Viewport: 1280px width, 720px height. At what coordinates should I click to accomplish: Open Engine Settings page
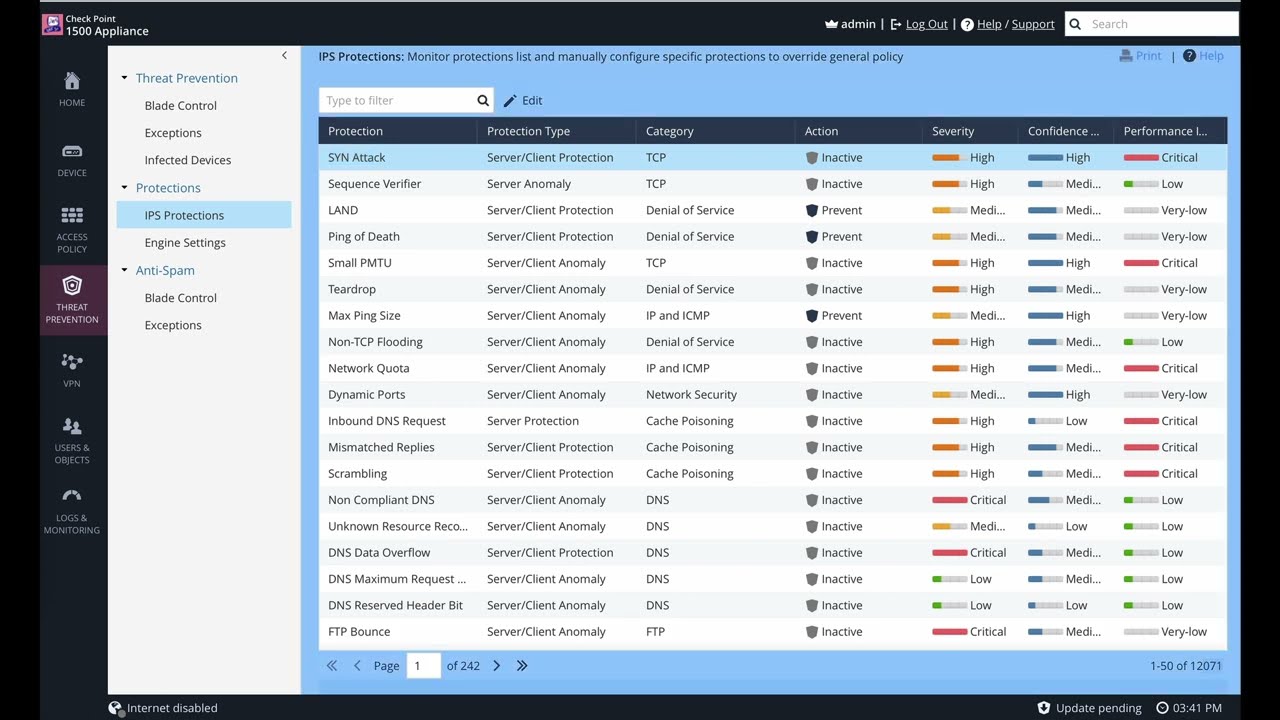pos(185,243)
